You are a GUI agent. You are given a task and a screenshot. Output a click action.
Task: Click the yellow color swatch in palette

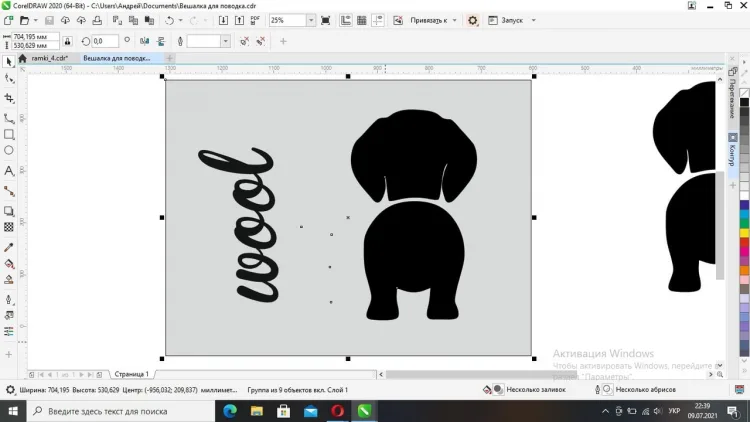(744, 233)
